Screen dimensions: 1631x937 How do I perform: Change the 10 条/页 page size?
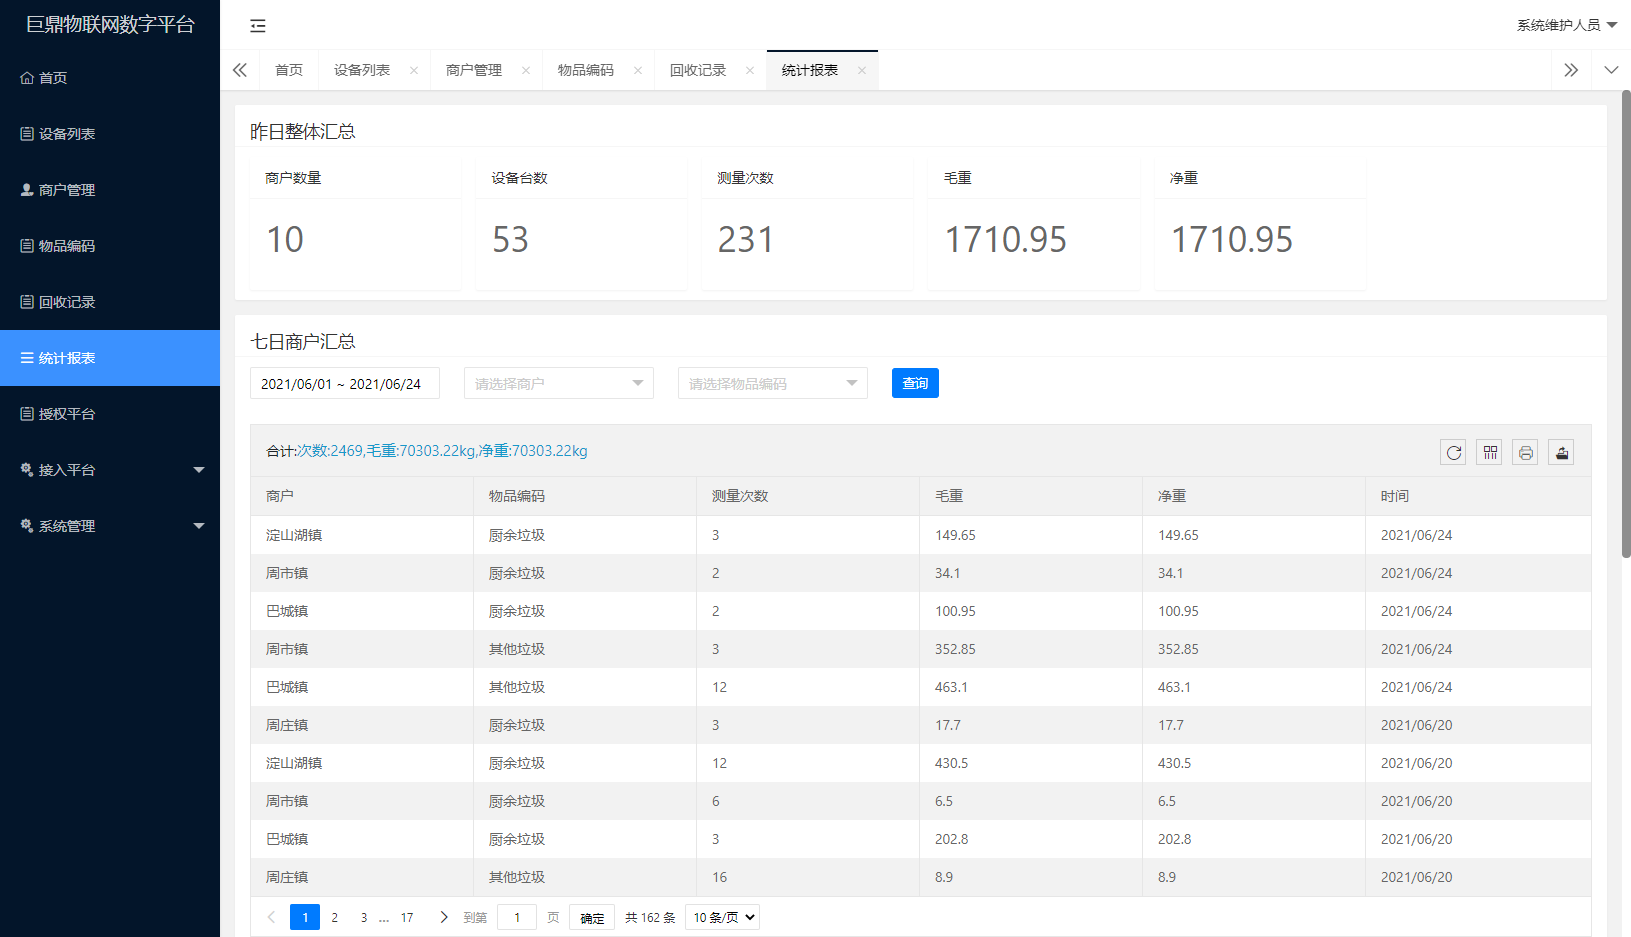723,917
